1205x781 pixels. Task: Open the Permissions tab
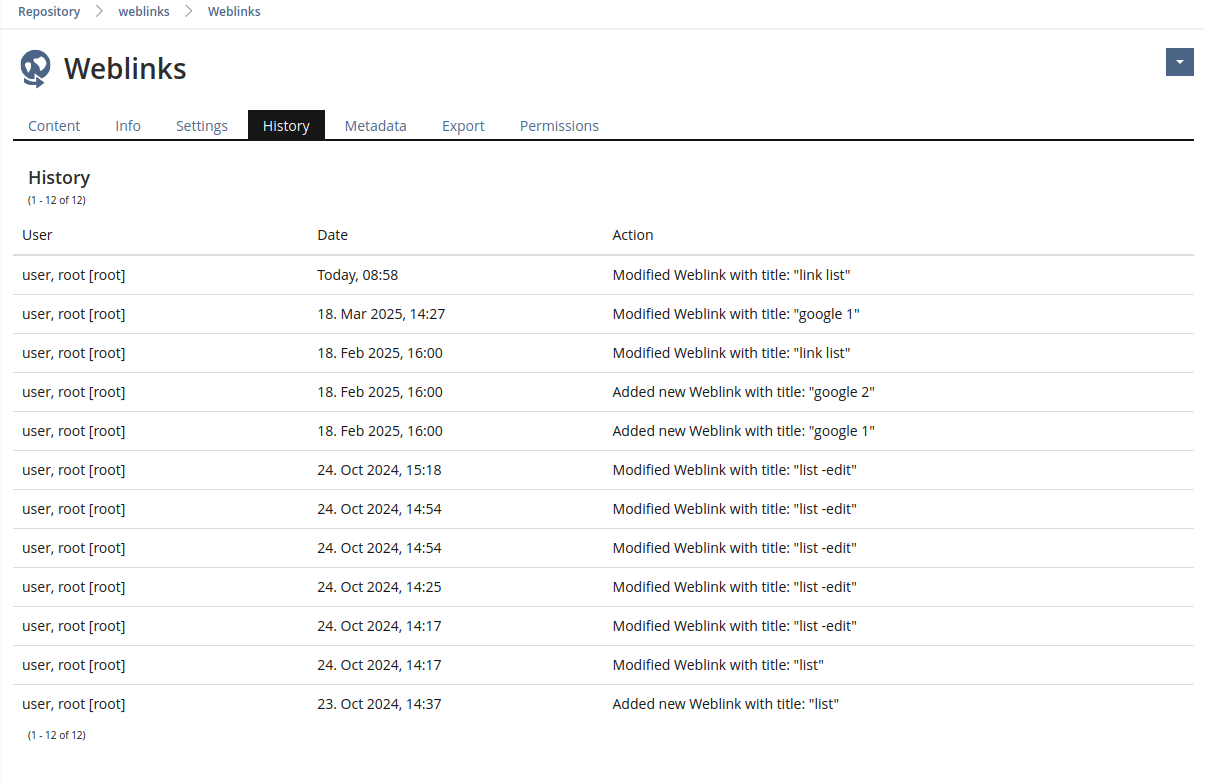coord(559,126)
